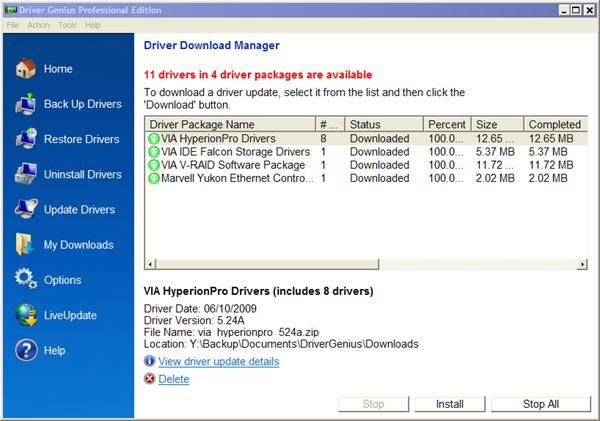Click the My Downloads folder icon
This screenshot has height=421, width=600.
coord(24,244)
